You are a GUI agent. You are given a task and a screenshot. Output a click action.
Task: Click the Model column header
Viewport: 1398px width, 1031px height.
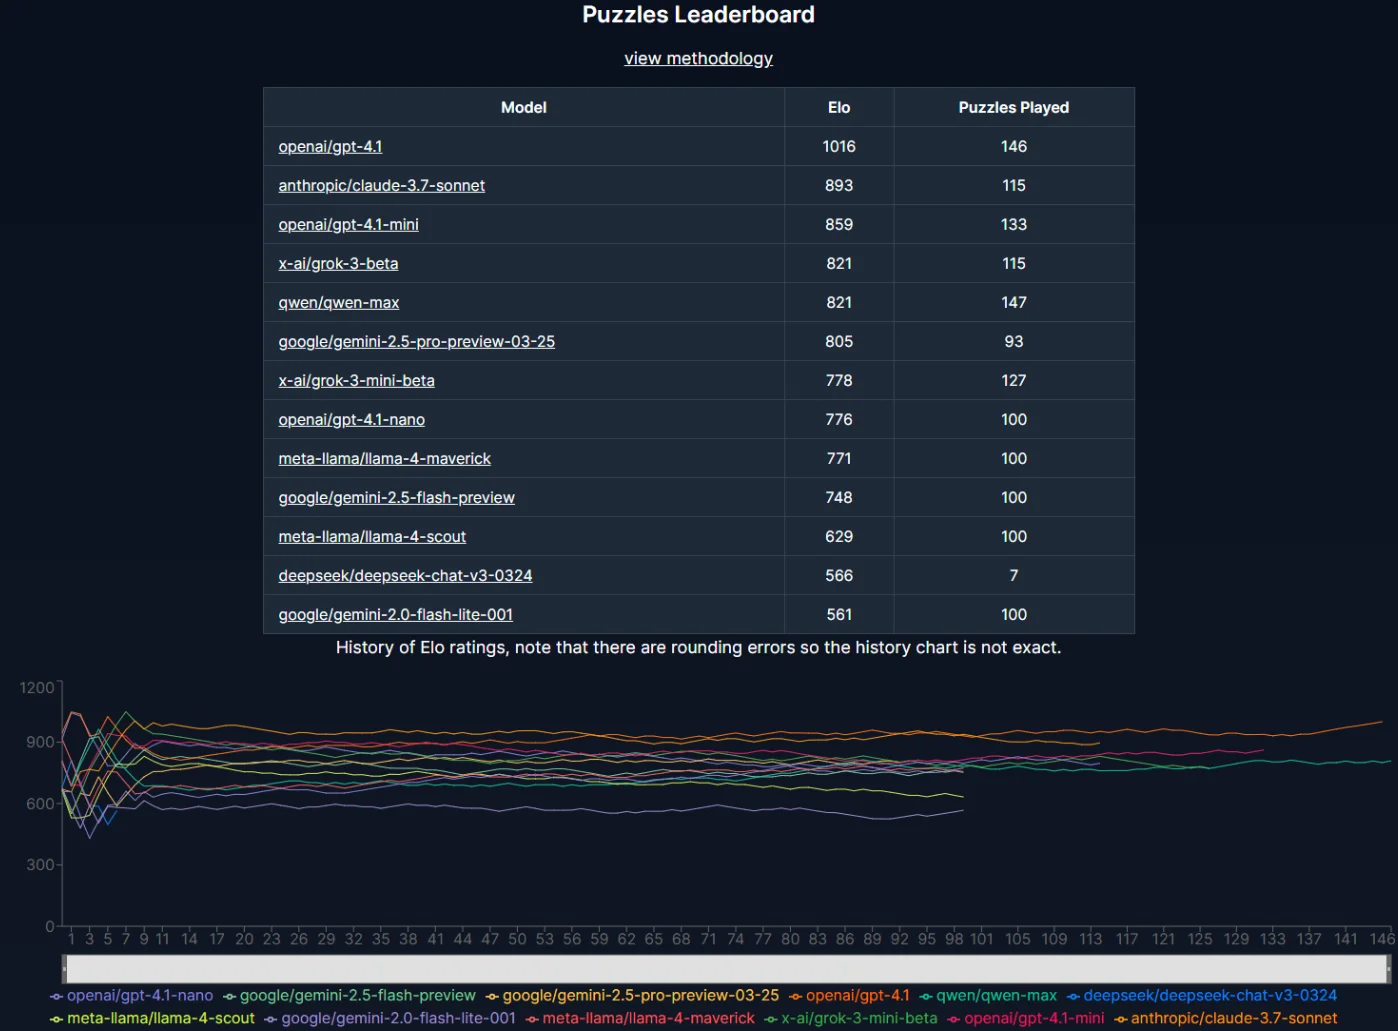click(x=524, y=107)
